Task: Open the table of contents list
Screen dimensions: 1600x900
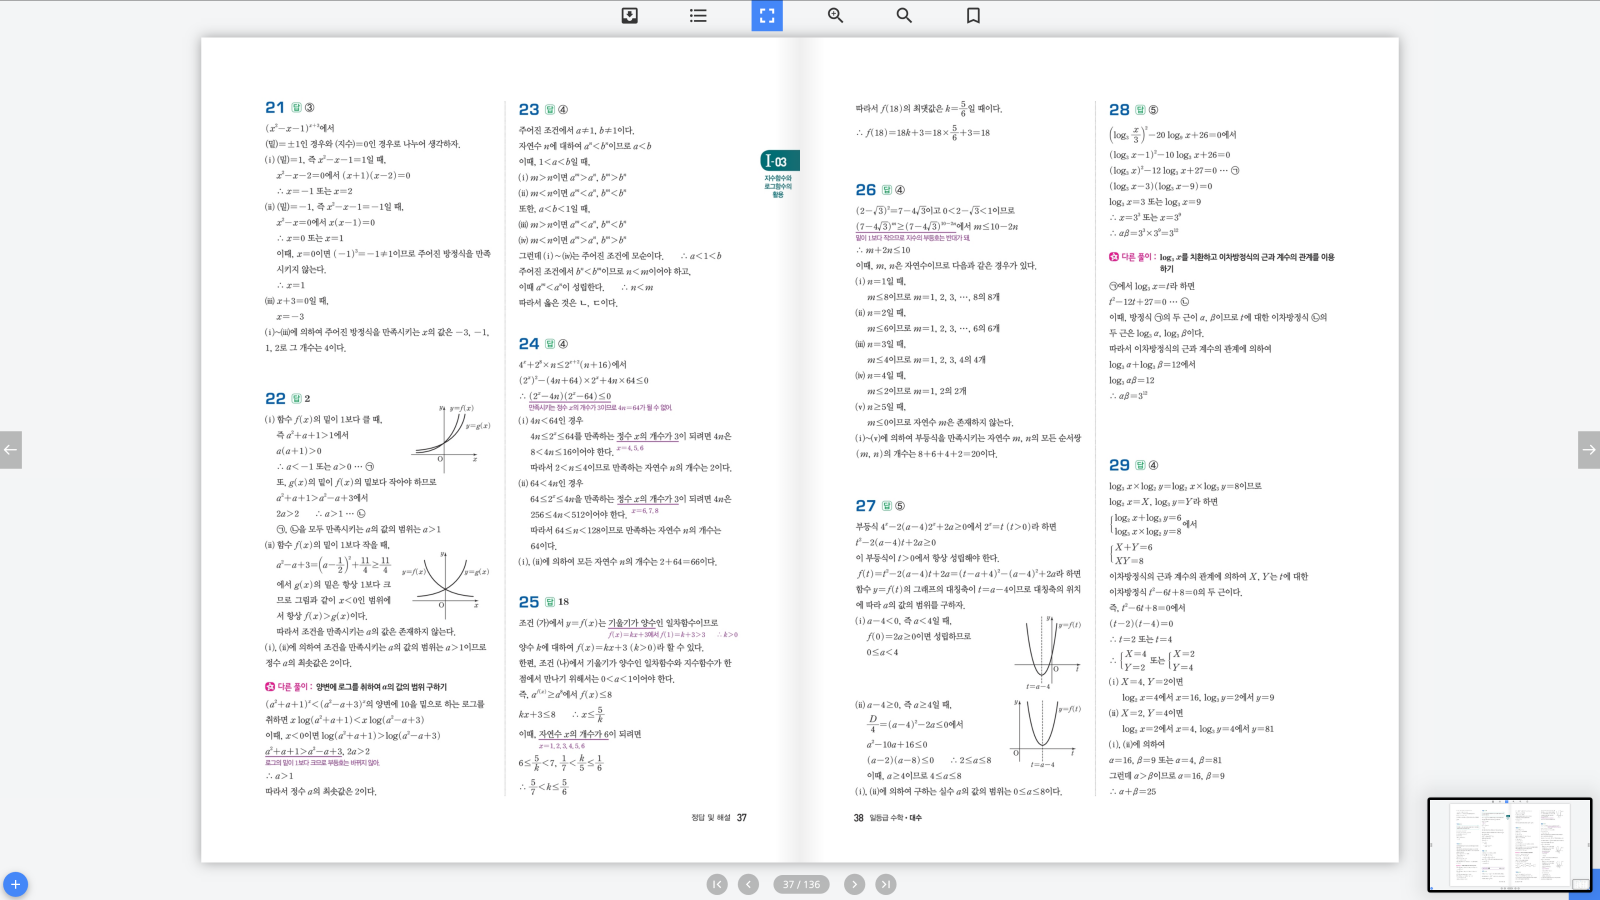Action: point(698,16)
